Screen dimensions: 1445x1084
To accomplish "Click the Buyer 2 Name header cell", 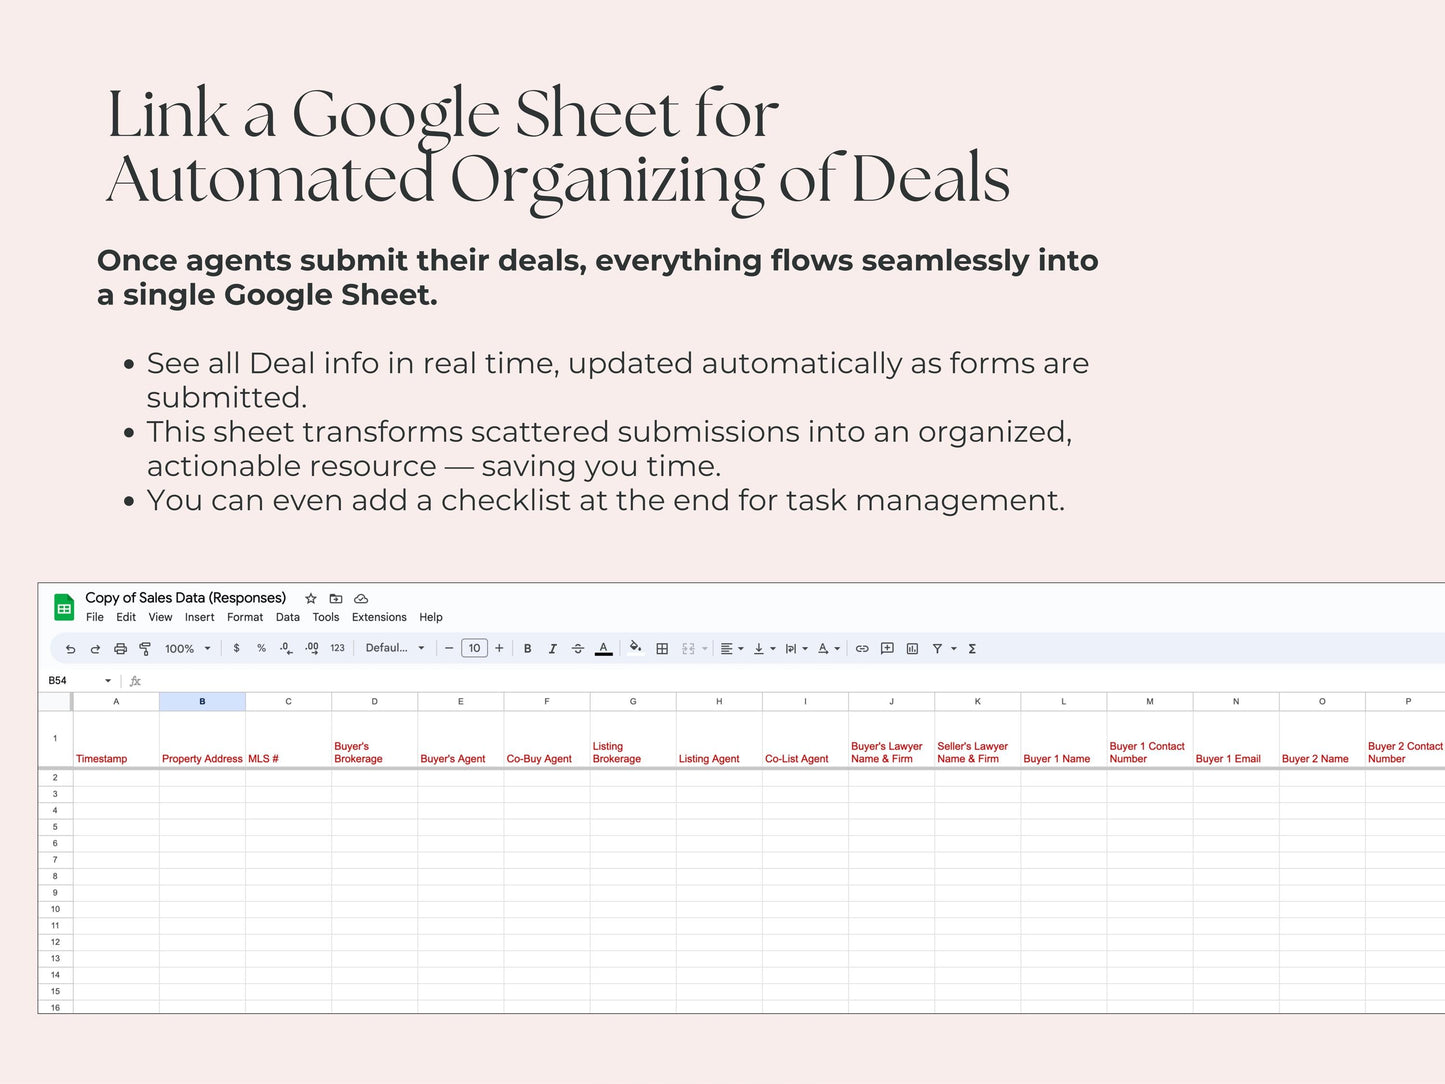I will 1322,740.
